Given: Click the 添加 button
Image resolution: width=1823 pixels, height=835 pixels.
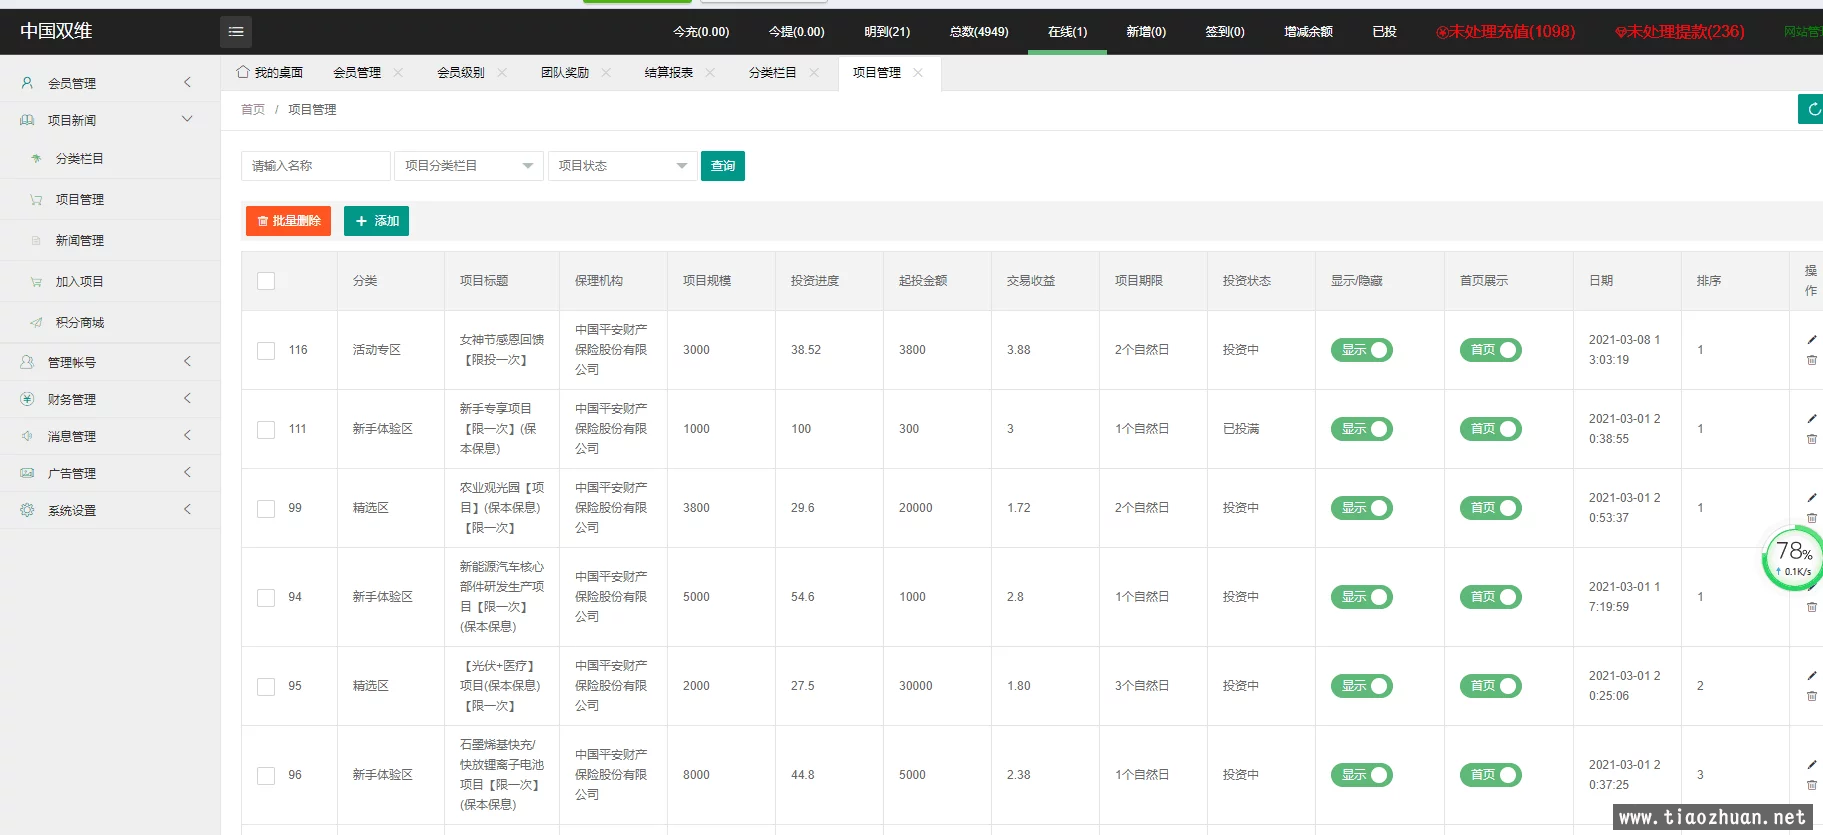Looking at the screenshot, I should click(376, 221).
